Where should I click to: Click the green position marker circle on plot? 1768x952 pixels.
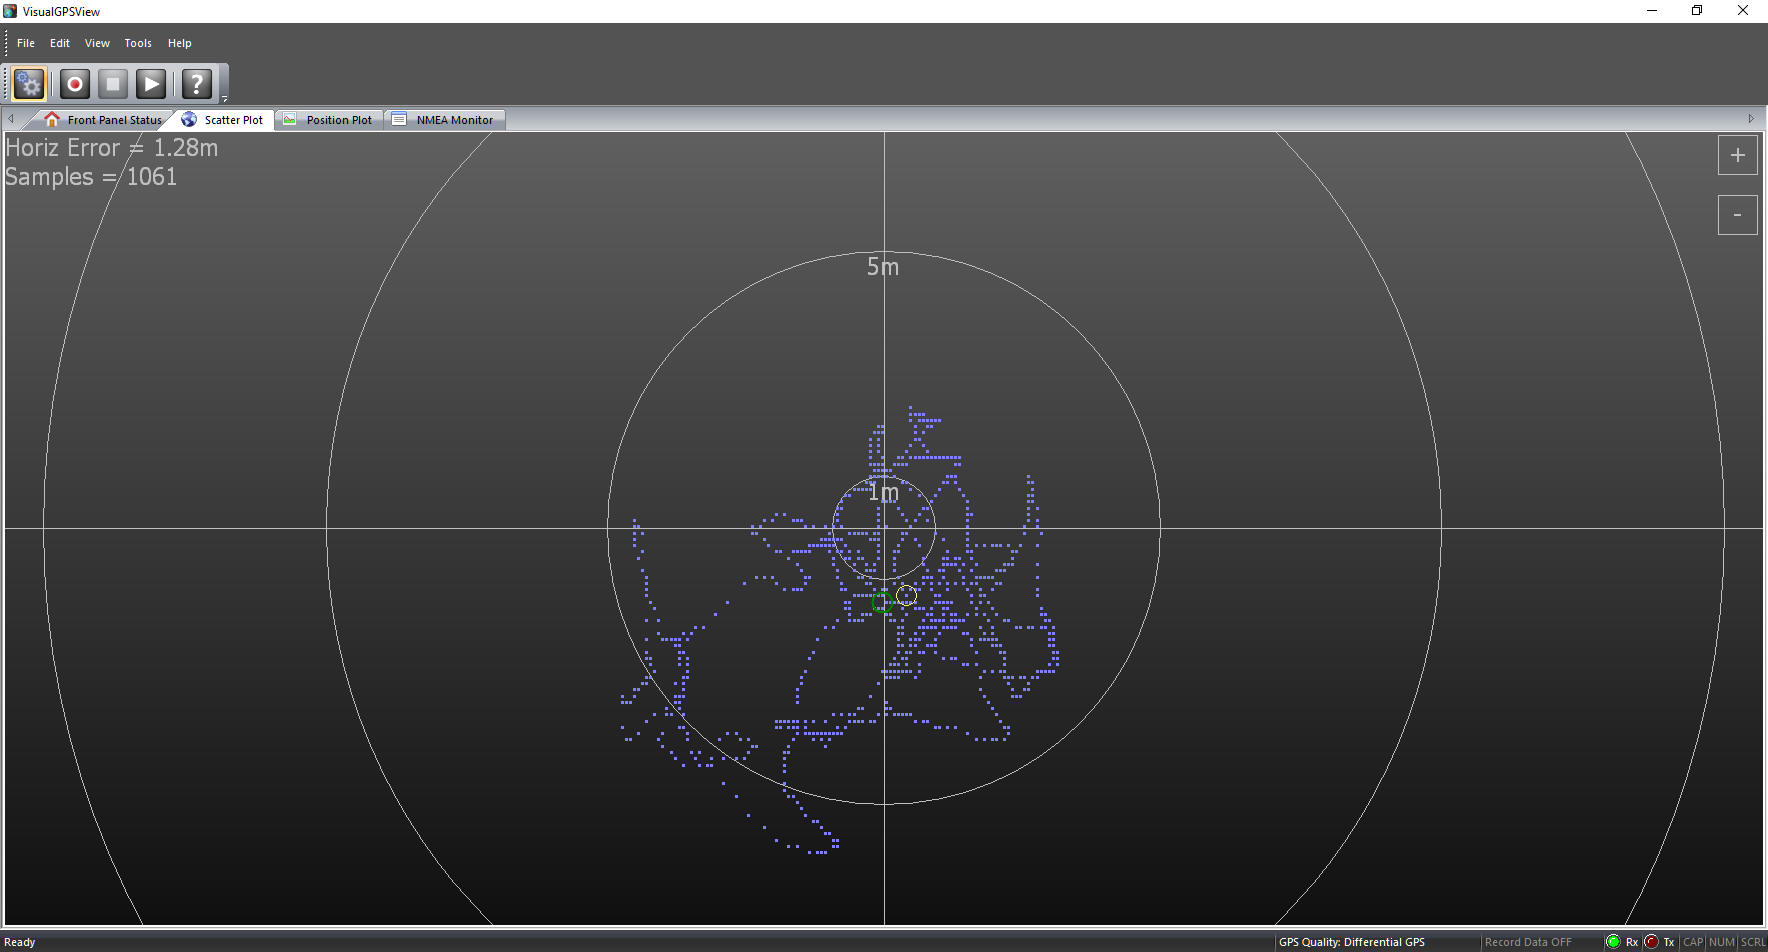click(881, 603)
